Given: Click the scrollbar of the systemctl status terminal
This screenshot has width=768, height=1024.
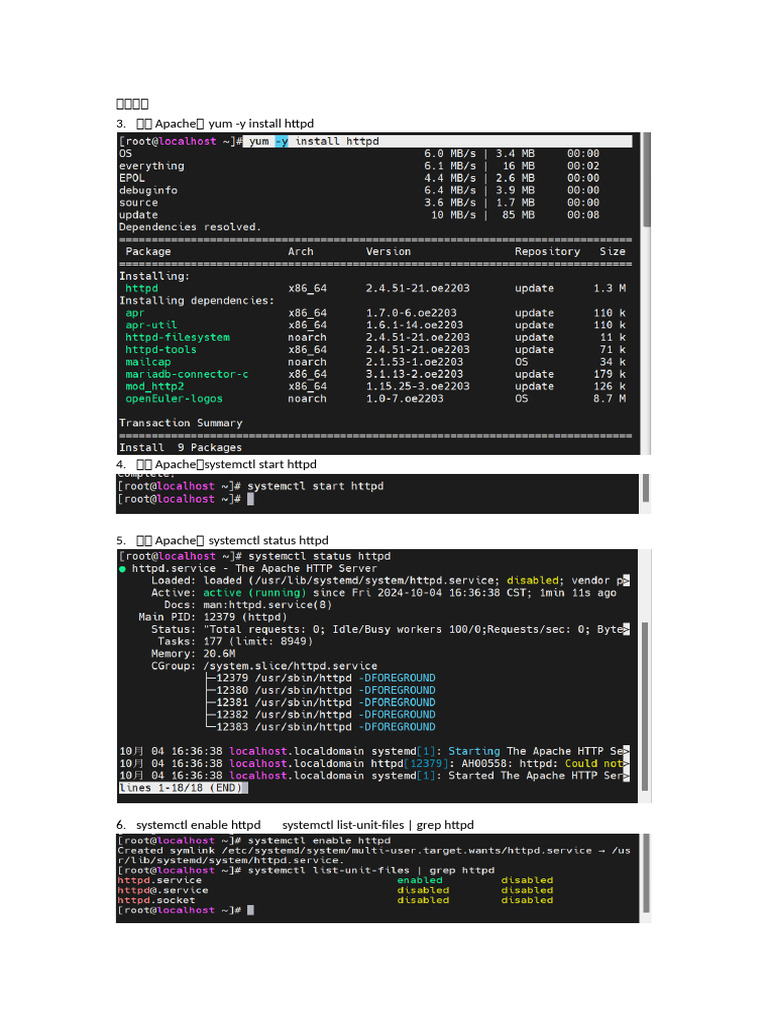Looking at the screenshot, I should tap(645, 707).
